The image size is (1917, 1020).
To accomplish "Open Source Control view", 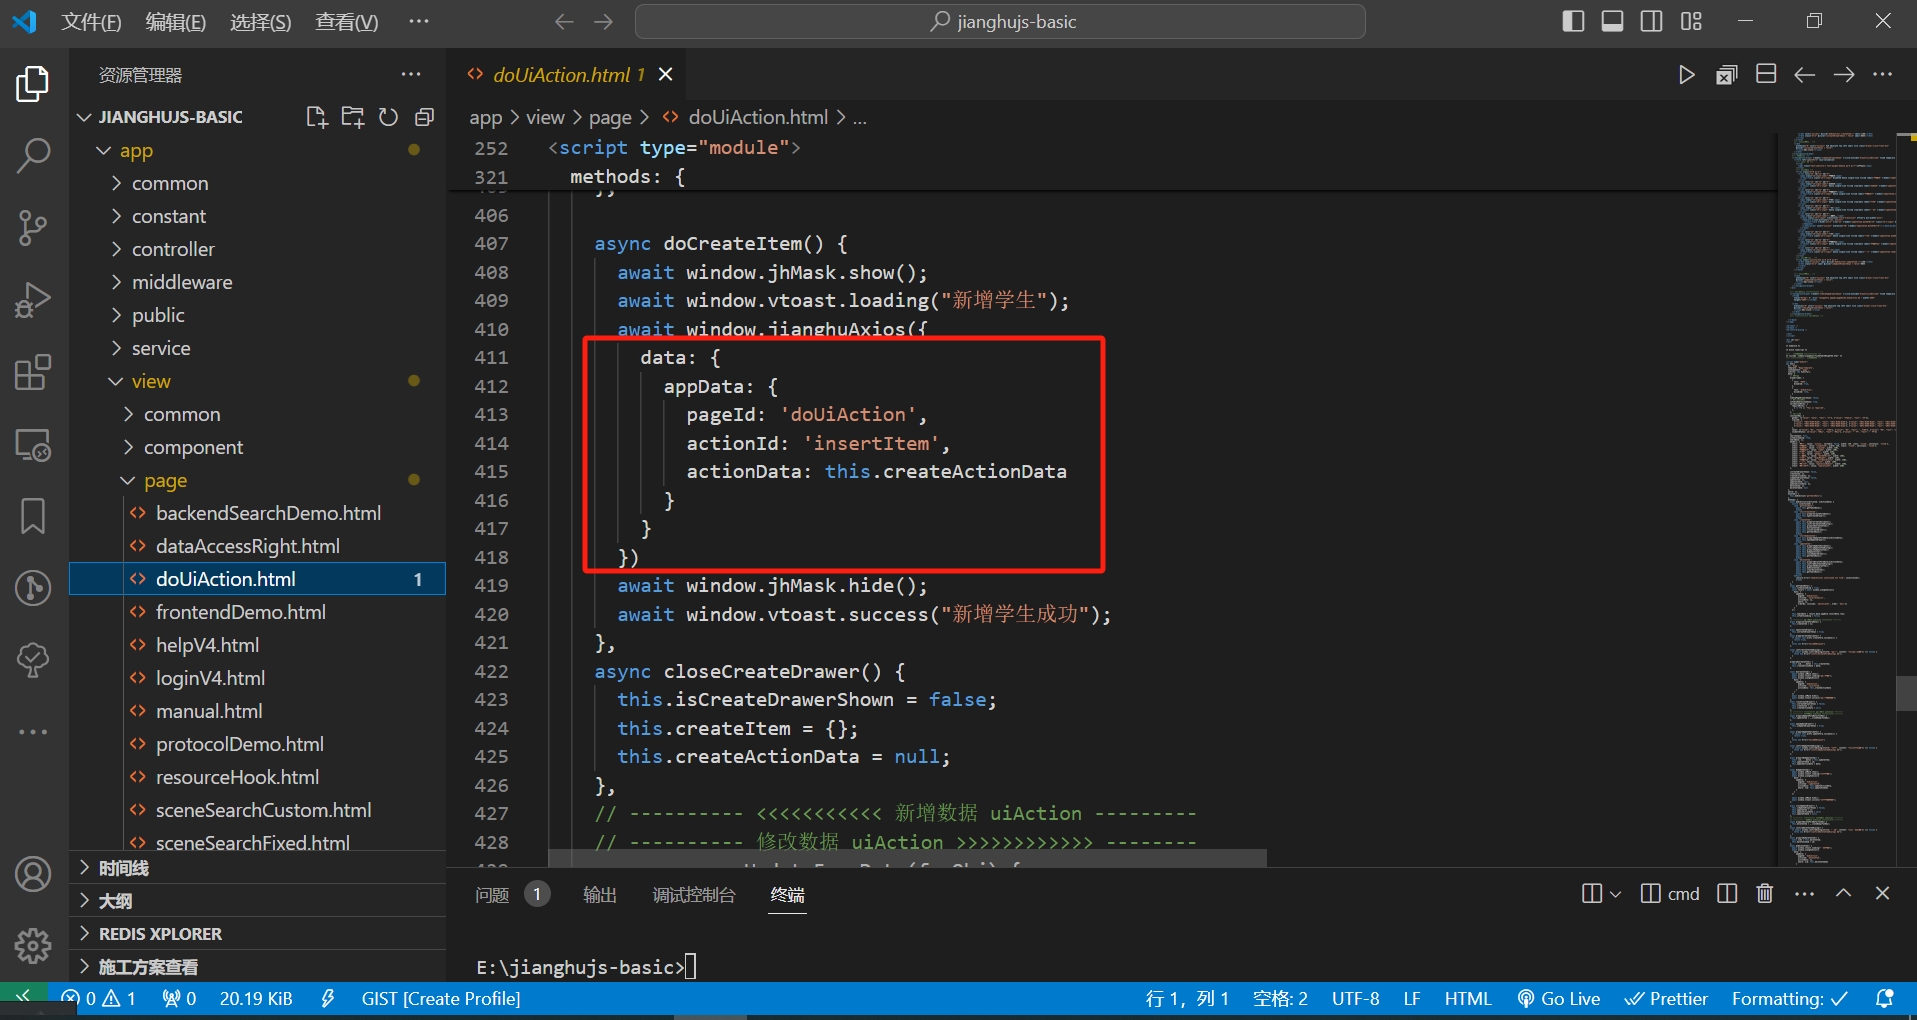I will point(33,228).
